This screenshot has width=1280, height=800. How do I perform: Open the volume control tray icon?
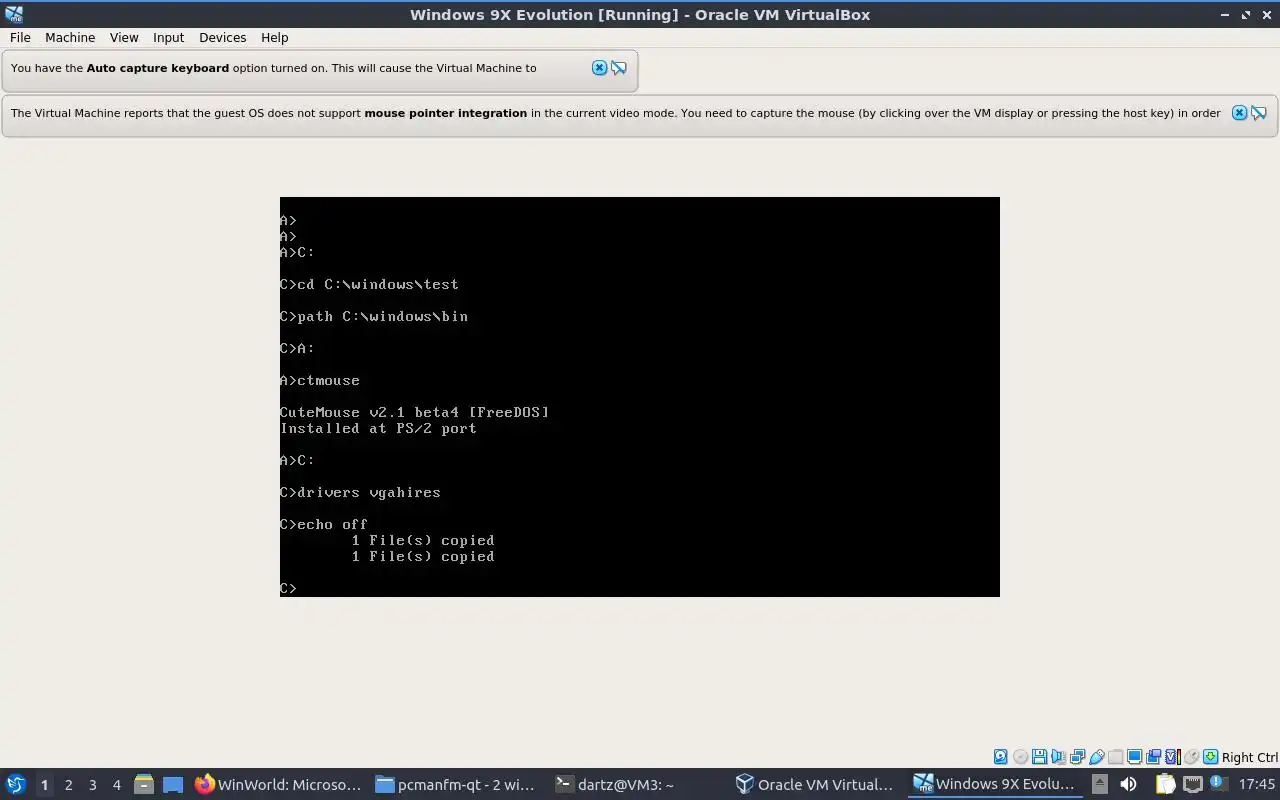1128,784
